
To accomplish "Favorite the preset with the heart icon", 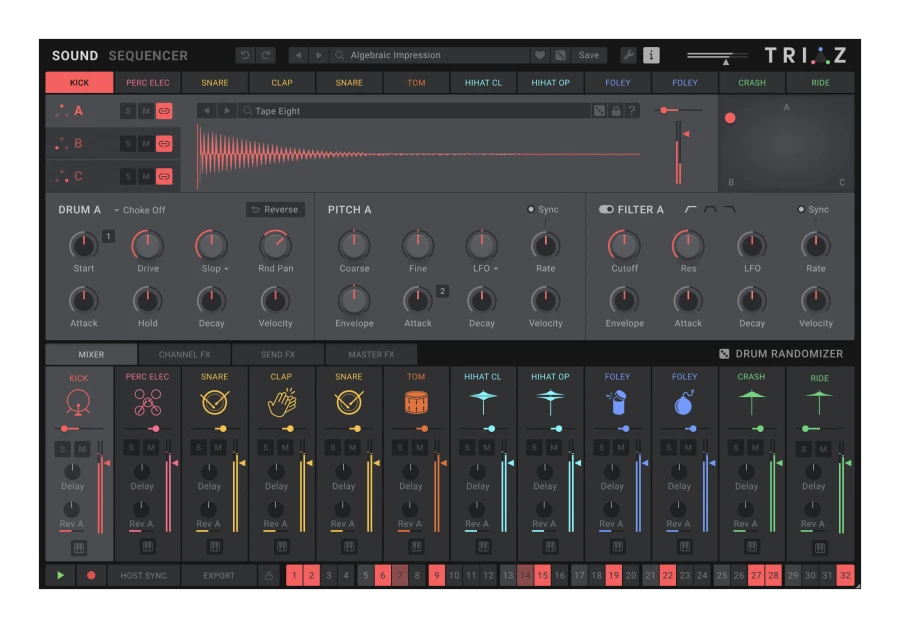I will tap(540, 55).
